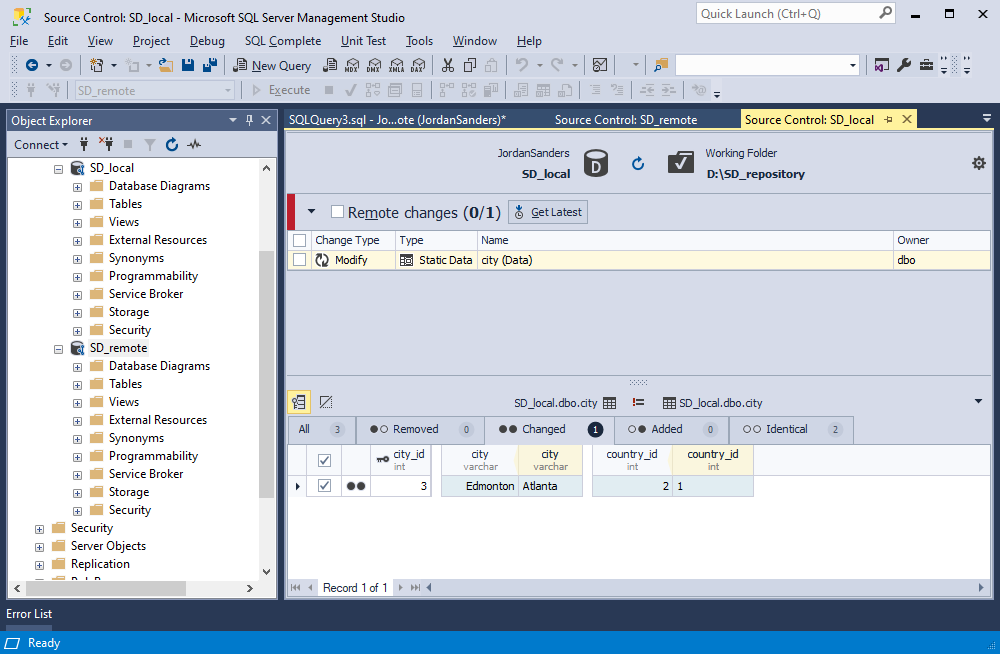This screenshot has width=1000, height=654.
Task: Click the Open File folder icon
Action: click(166, 65)
